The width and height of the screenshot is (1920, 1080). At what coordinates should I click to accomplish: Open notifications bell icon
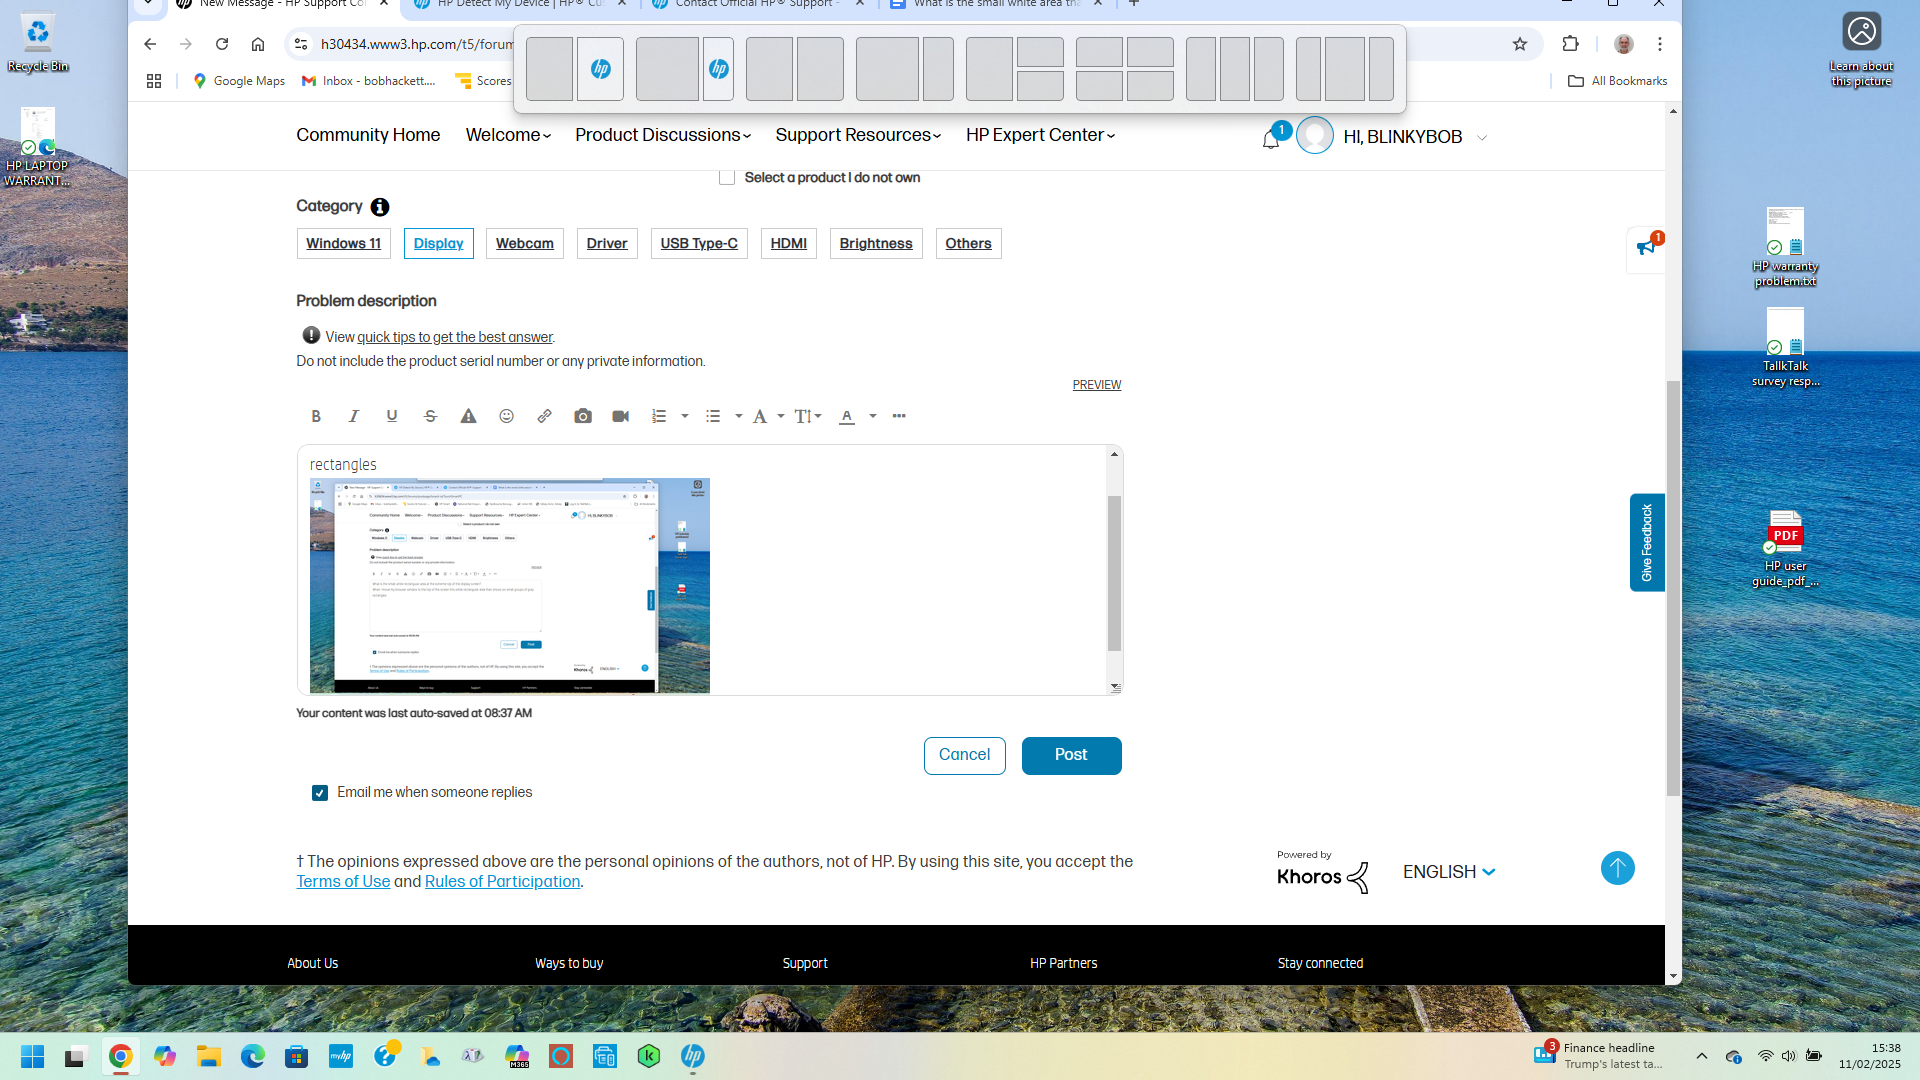point(1271,139)
